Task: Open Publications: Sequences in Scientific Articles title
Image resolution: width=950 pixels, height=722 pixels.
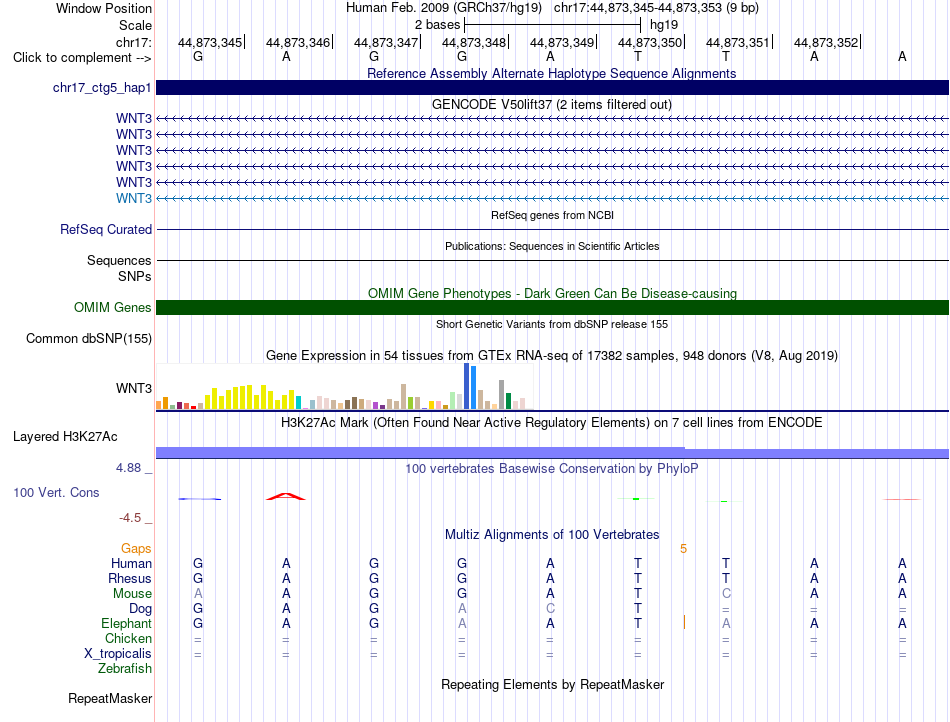Action: click(552, 246)
